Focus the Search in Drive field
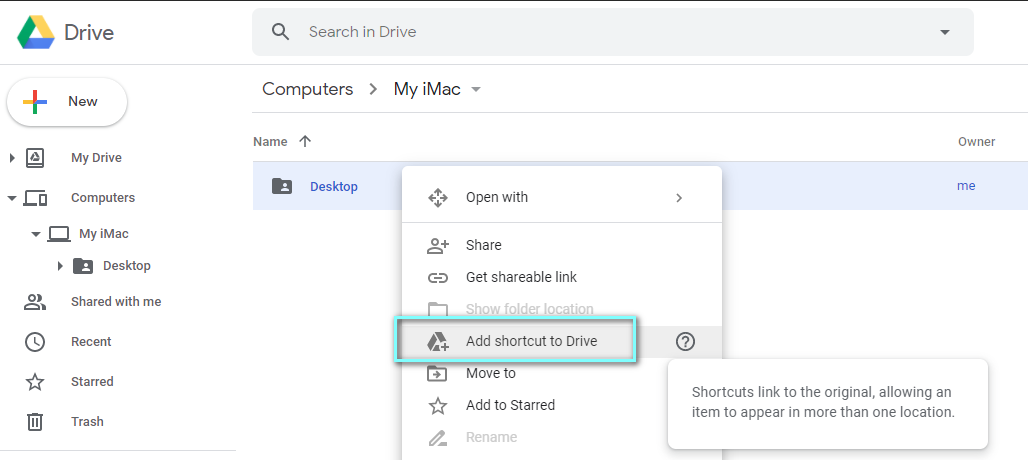The image size is (1028, 460). pyautogui.click(x=612, y=32)
